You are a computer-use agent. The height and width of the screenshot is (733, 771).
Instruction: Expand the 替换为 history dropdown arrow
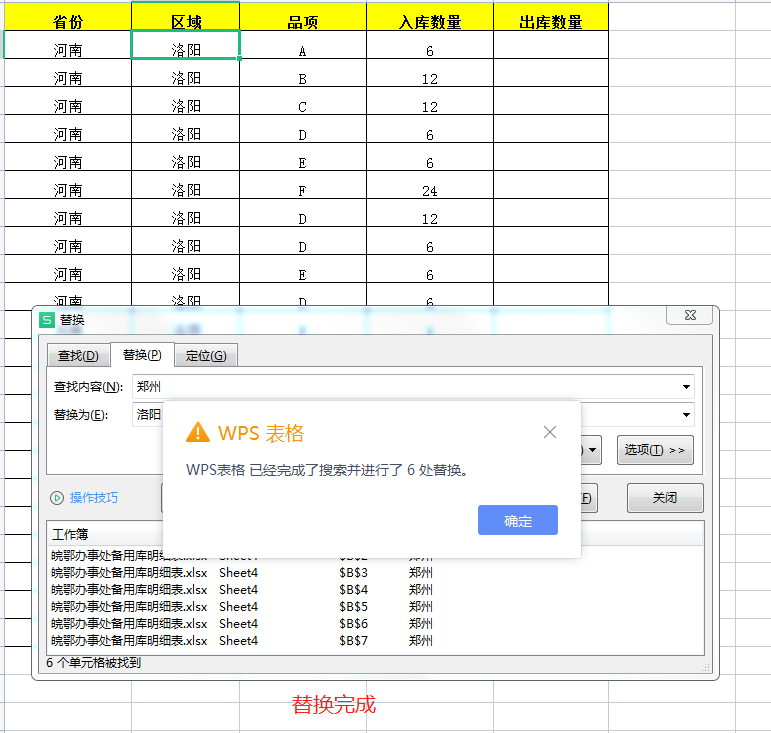pyautogui.click(x=686, y=414)
